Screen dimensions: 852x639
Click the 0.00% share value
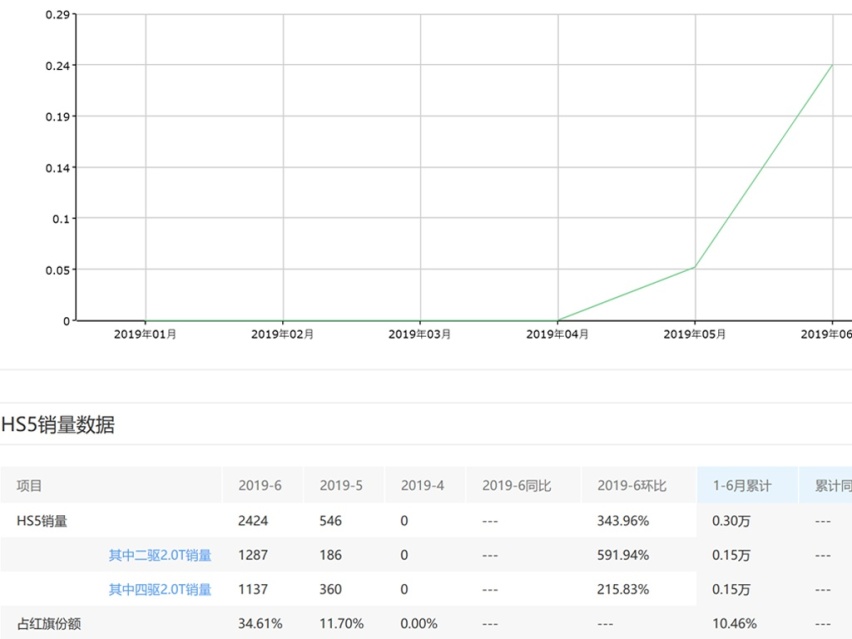click(x=418, y=624)
